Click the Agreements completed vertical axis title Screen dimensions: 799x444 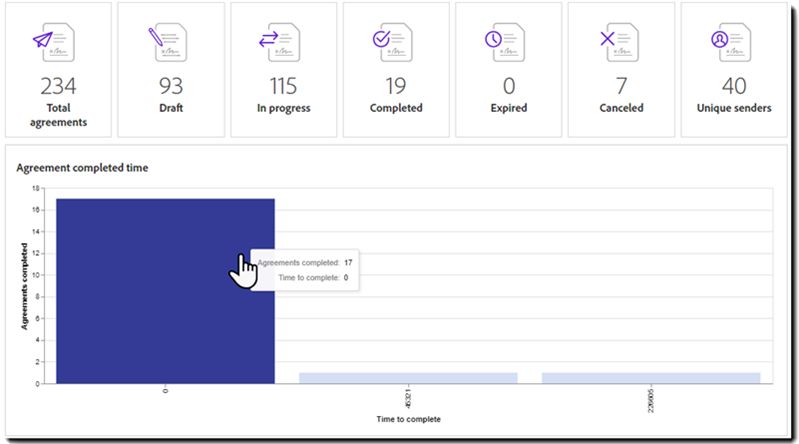pyautogui.click(x=24, y=286)
